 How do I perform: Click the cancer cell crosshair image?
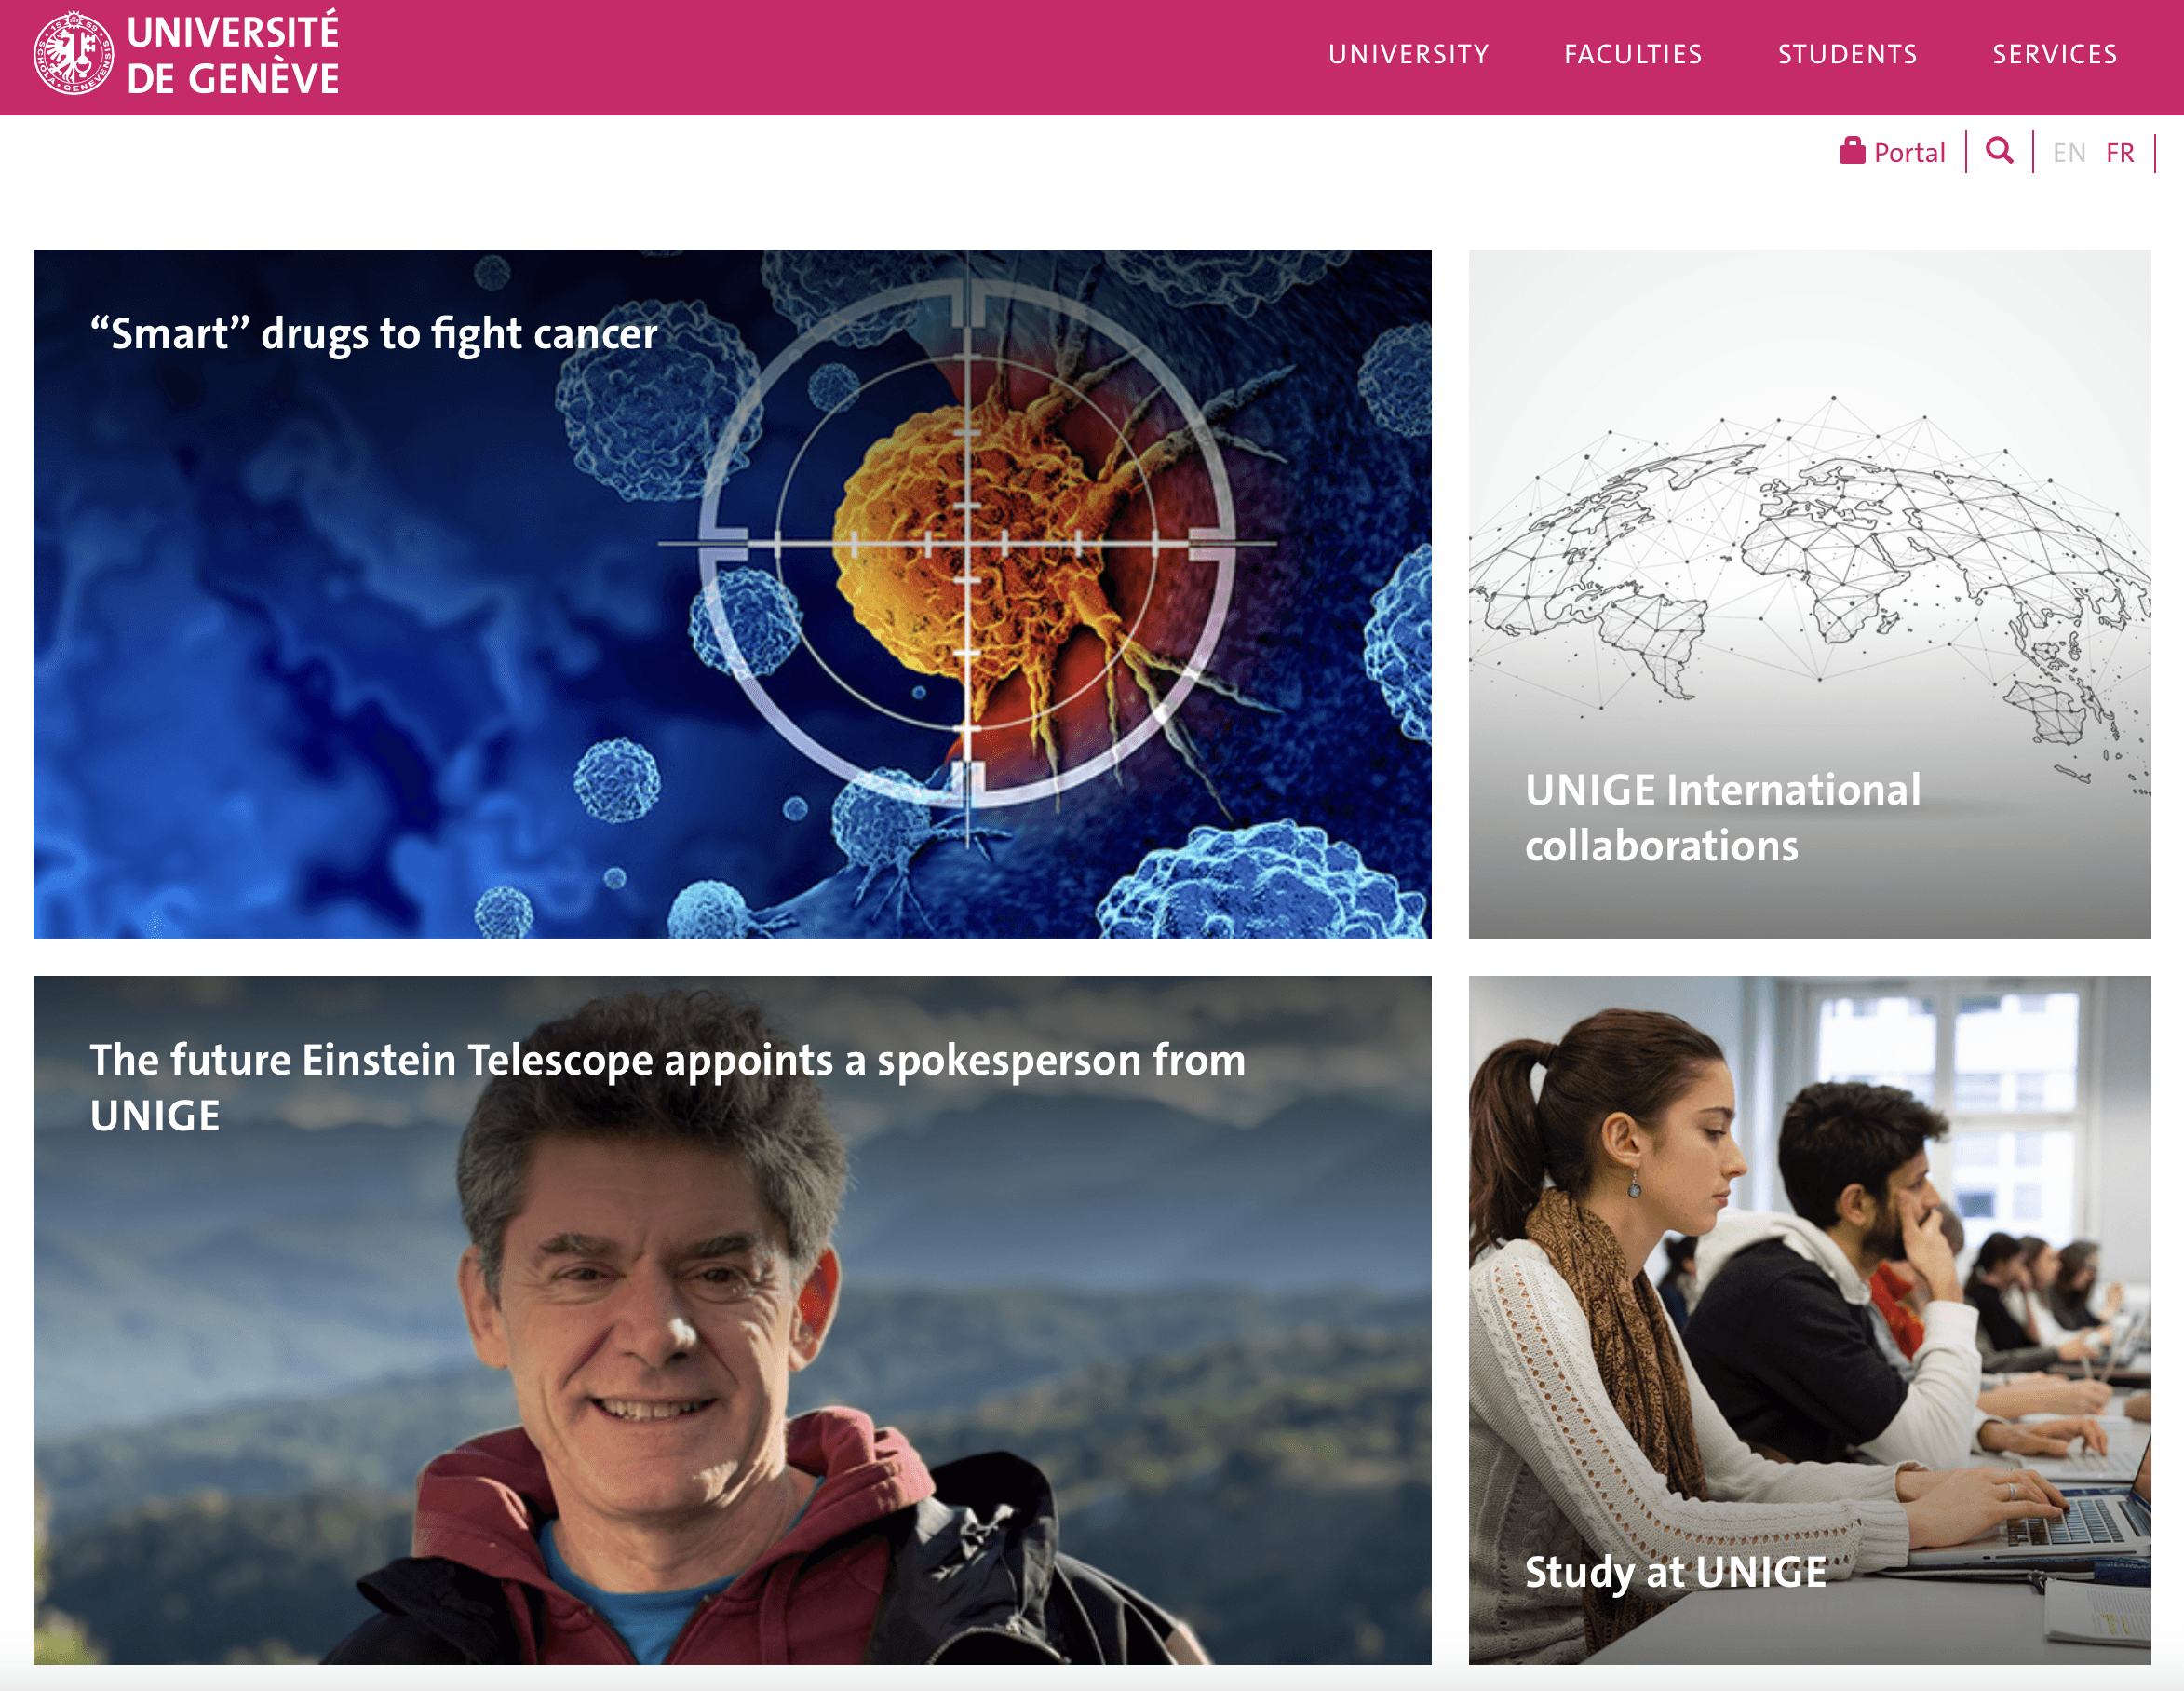point(732,594)
